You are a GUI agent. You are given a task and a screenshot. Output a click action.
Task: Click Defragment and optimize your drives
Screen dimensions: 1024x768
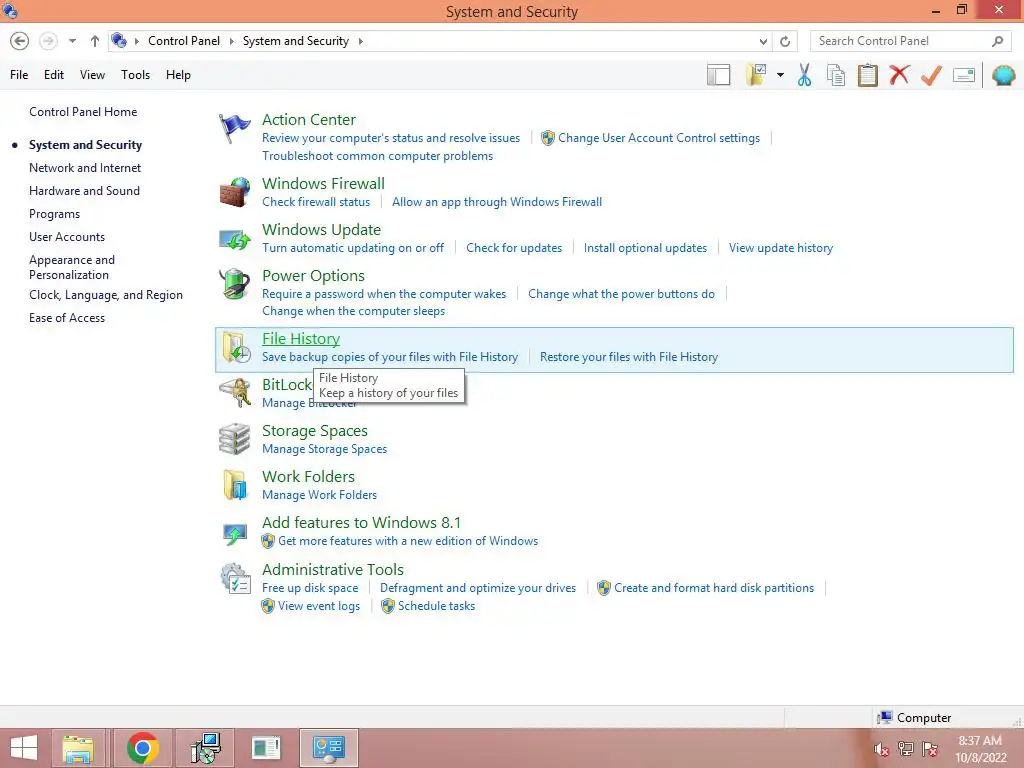pos(478,588)
